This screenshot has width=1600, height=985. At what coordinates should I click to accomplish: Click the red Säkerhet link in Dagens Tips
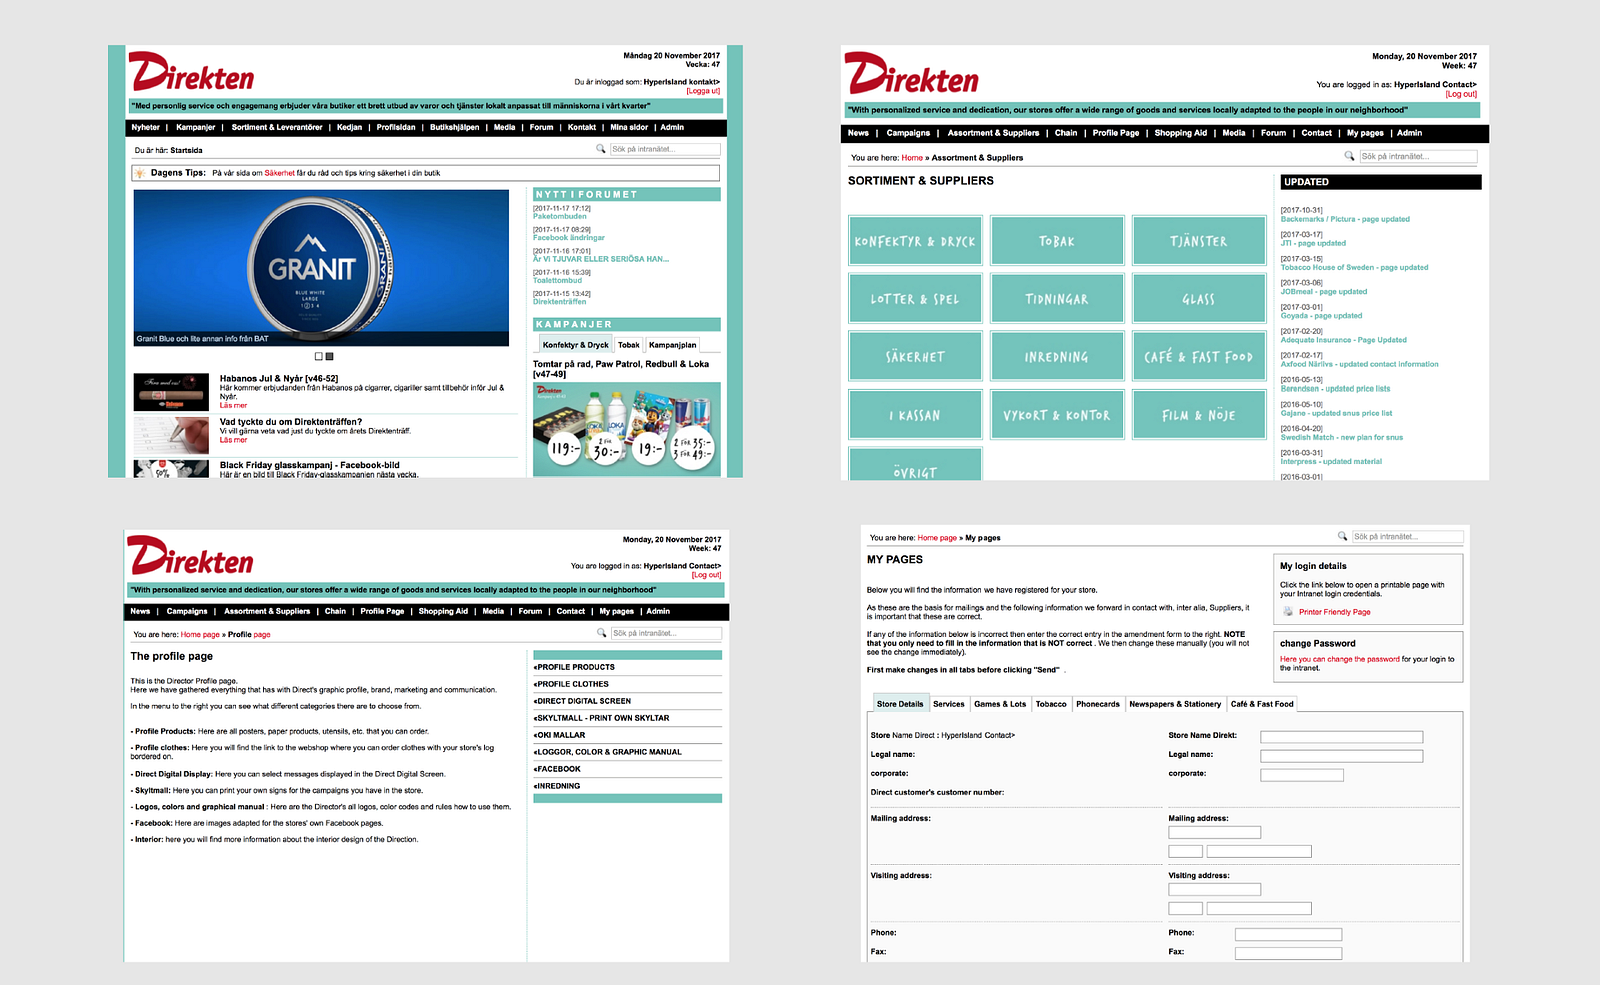tap(280, 173)
